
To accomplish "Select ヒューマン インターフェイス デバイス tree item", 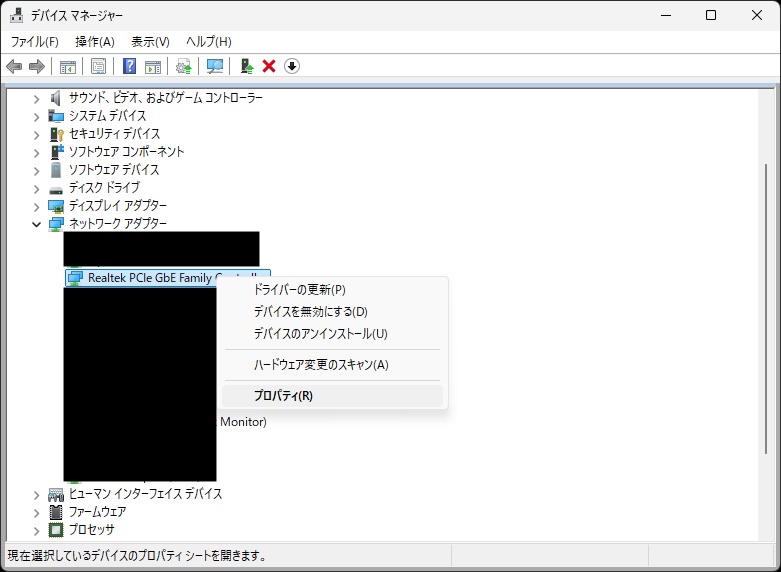I will coord(145,494).
